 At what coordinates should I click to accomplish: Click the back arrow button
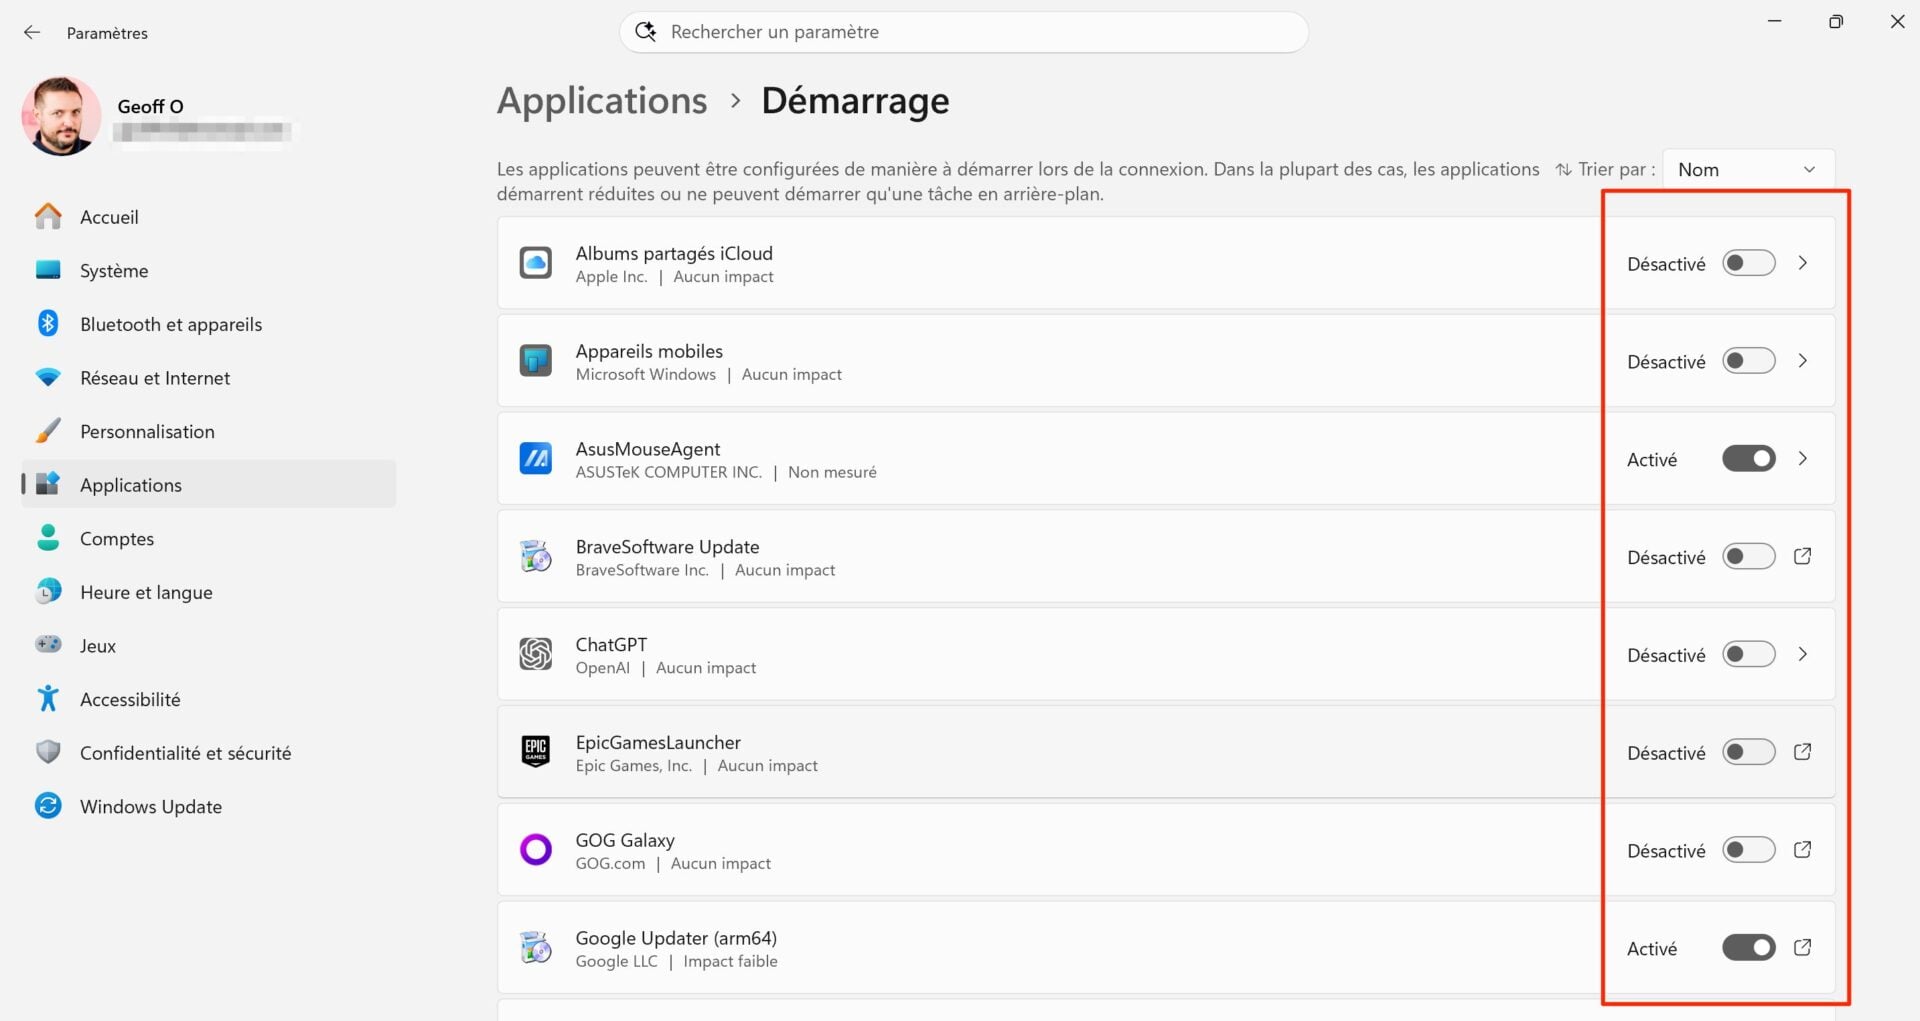[x=32, y=31]
